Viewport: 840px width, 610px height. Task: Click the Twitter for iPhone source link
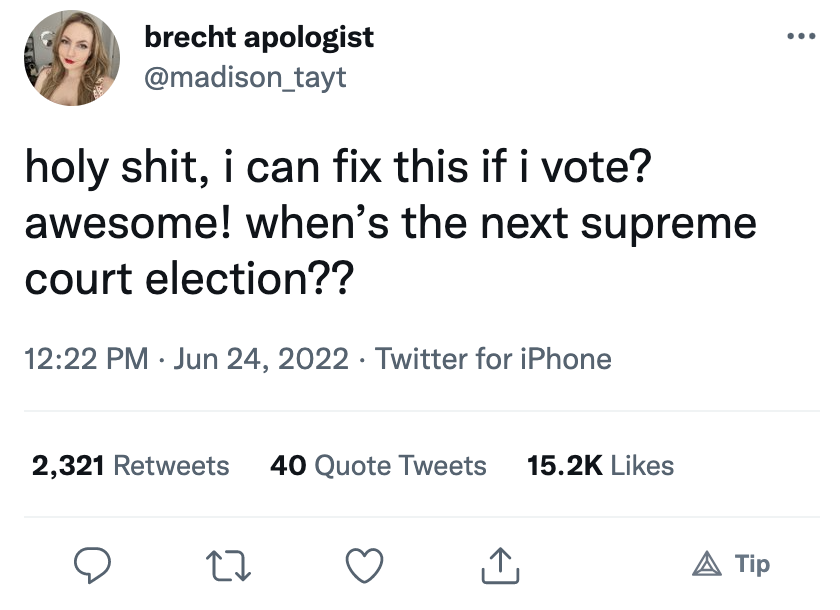492,357
